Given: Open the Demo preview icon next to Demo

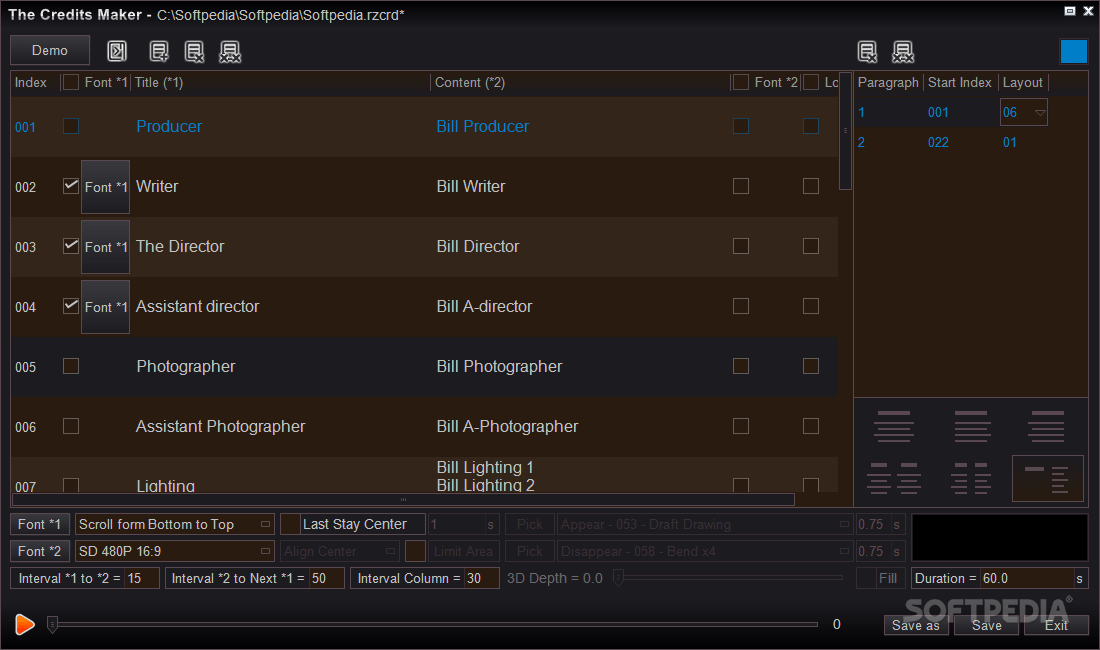Looking at the screenshot, I should pos(117,50).
